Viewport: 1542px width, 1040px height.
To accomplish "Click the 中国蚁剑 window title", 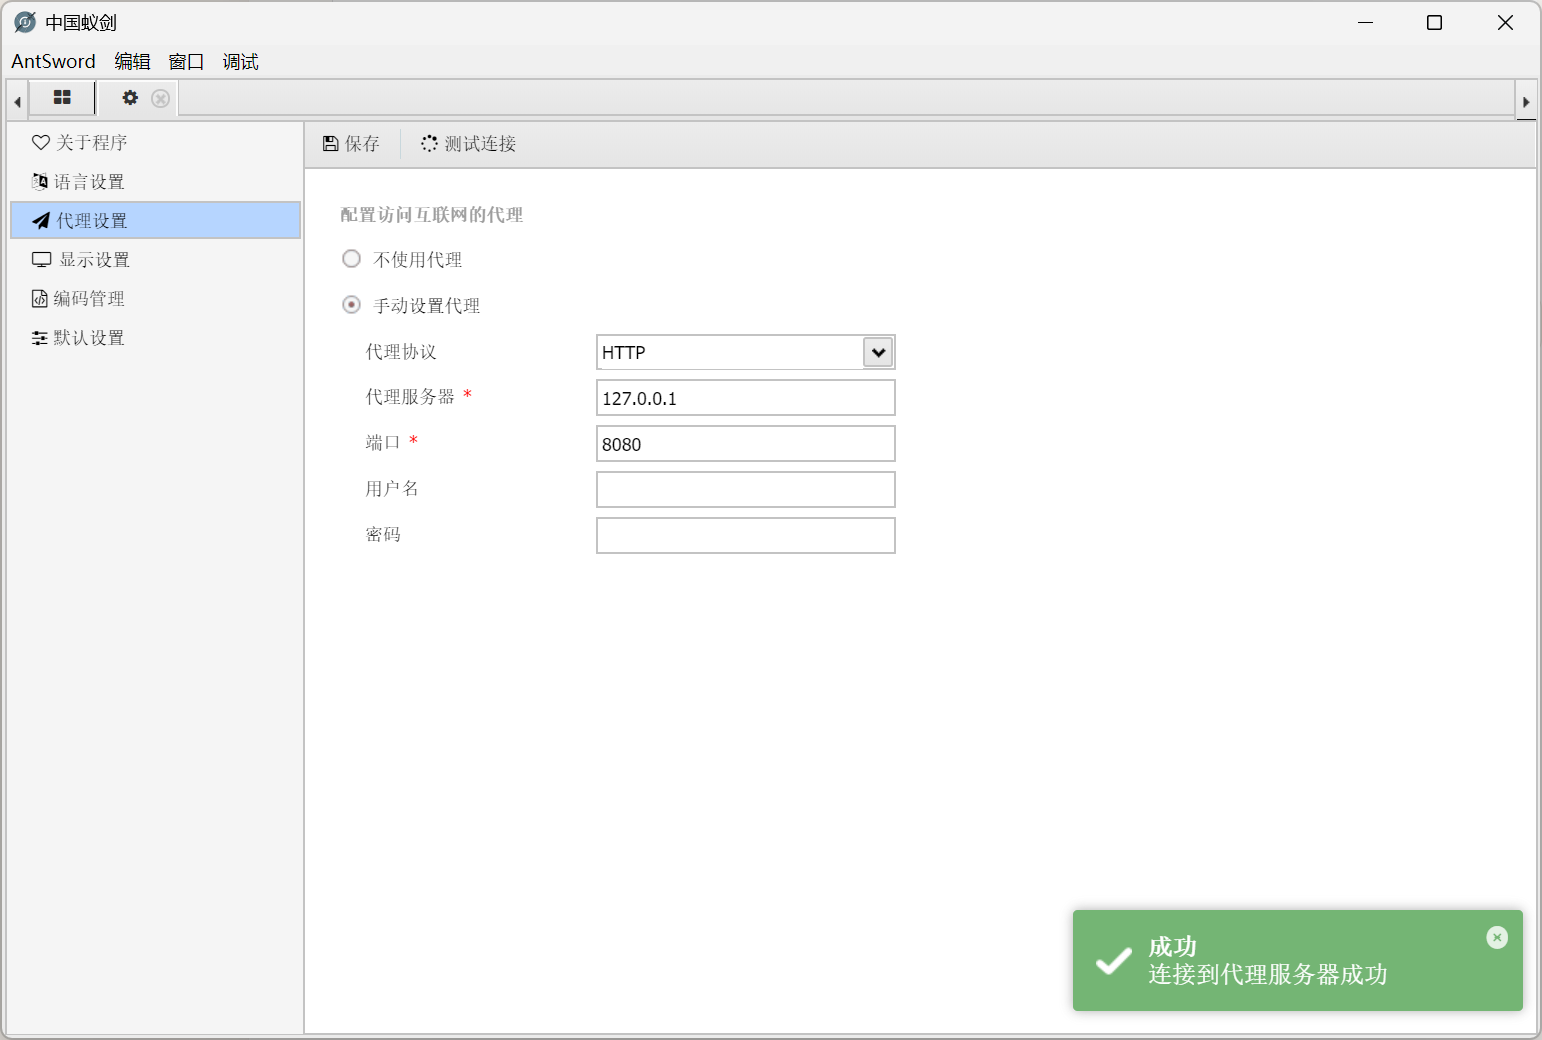I will (81, 22).
